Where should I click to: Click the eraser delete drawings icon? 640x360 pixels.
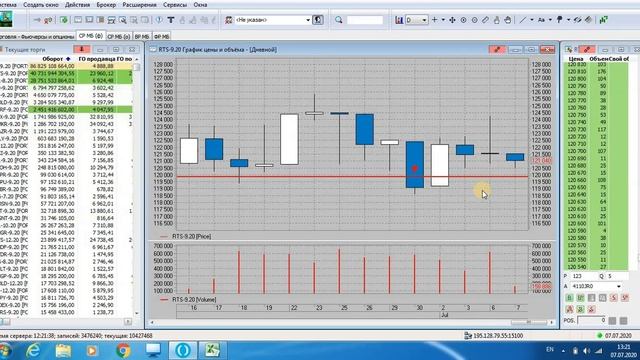588,20
